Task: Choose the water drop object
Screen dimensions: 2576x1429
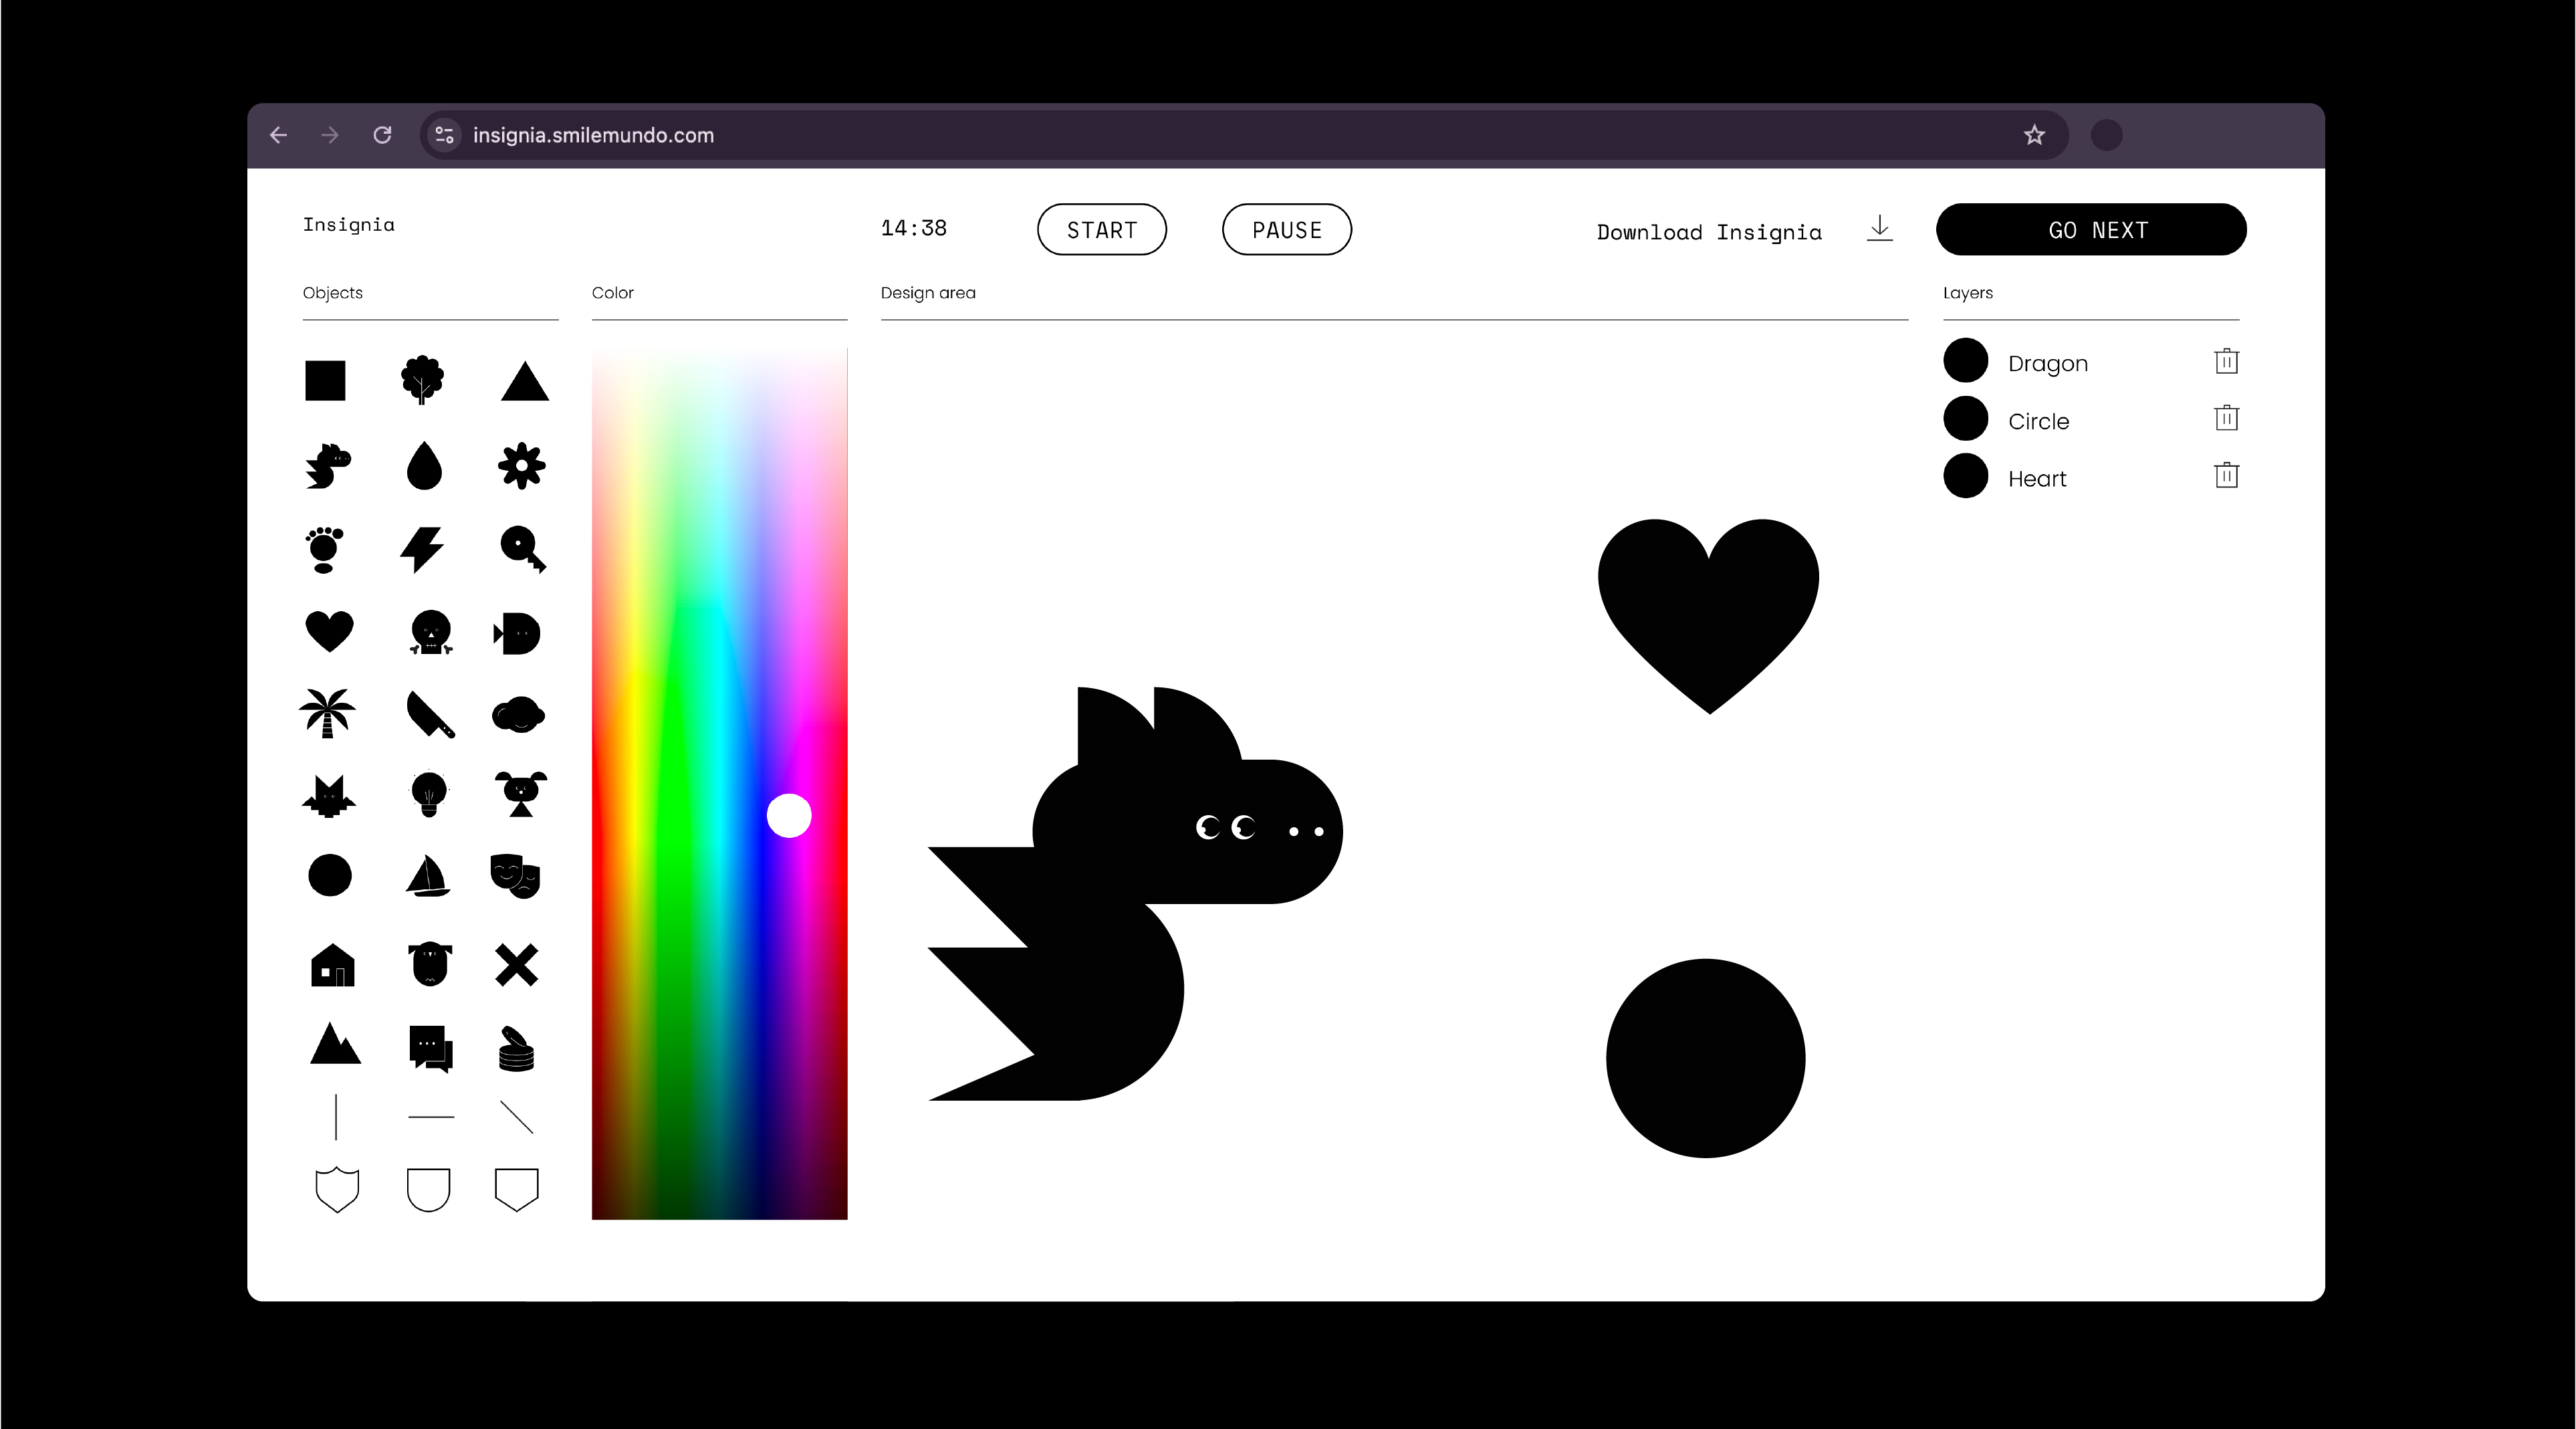Action: point(424,465)
